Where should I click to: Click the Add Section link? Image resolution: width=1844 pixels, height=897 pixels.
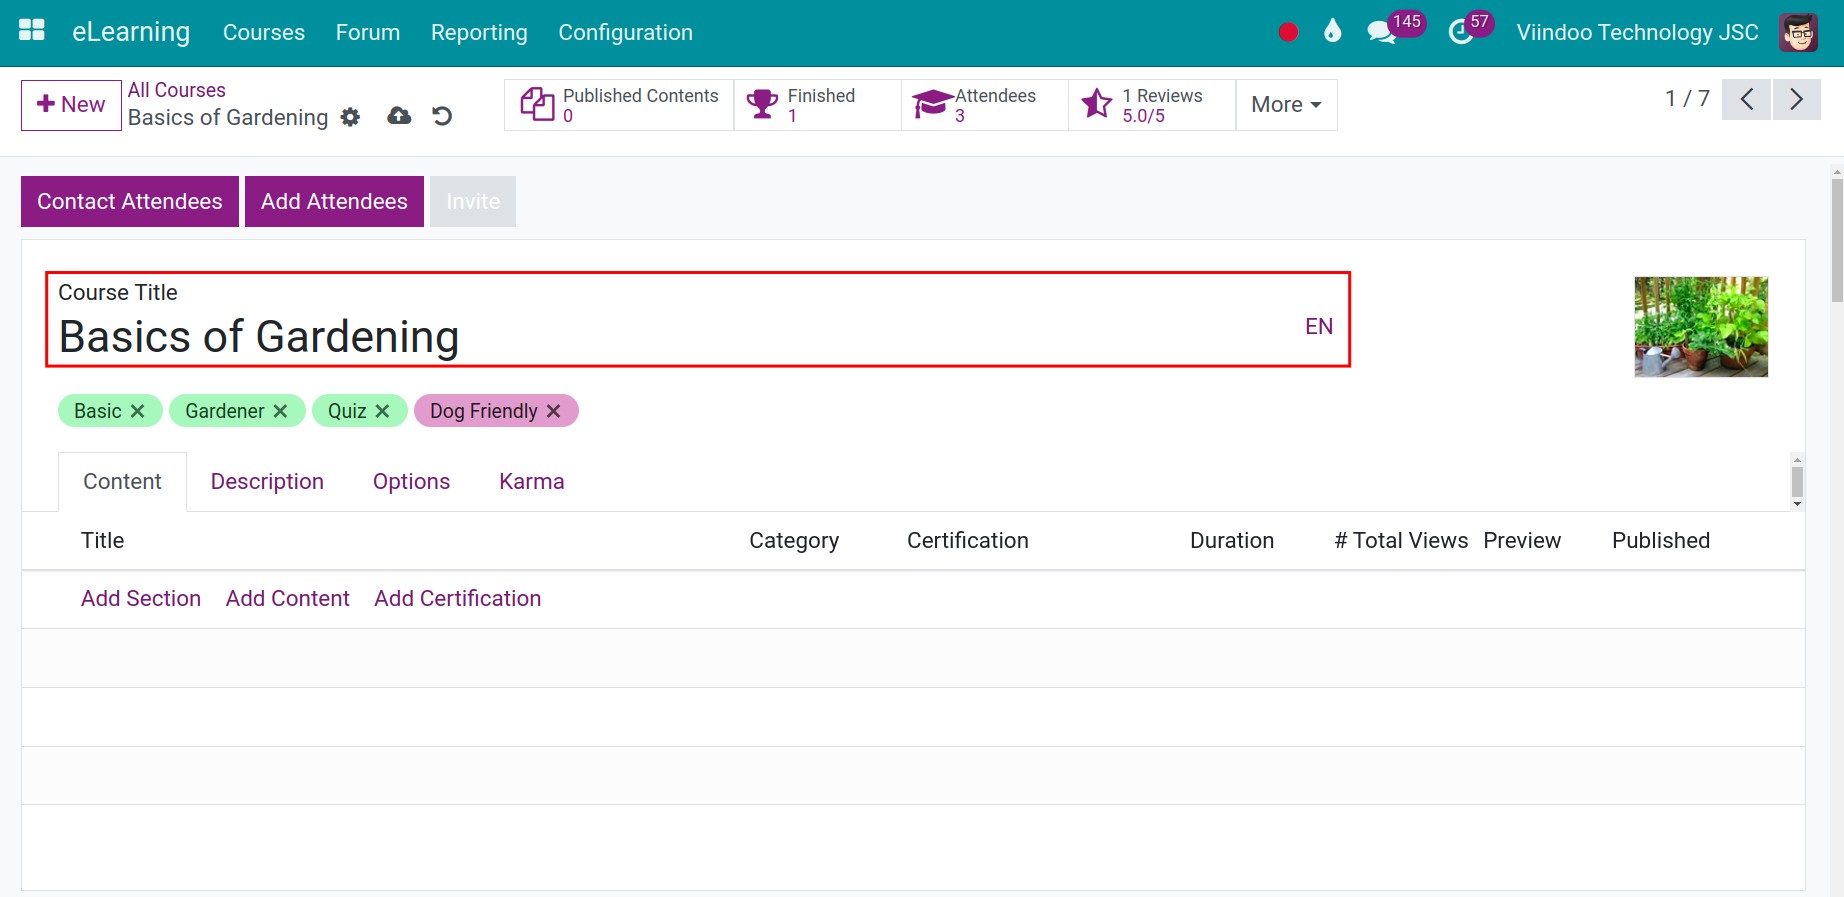[x=141, y=599]
